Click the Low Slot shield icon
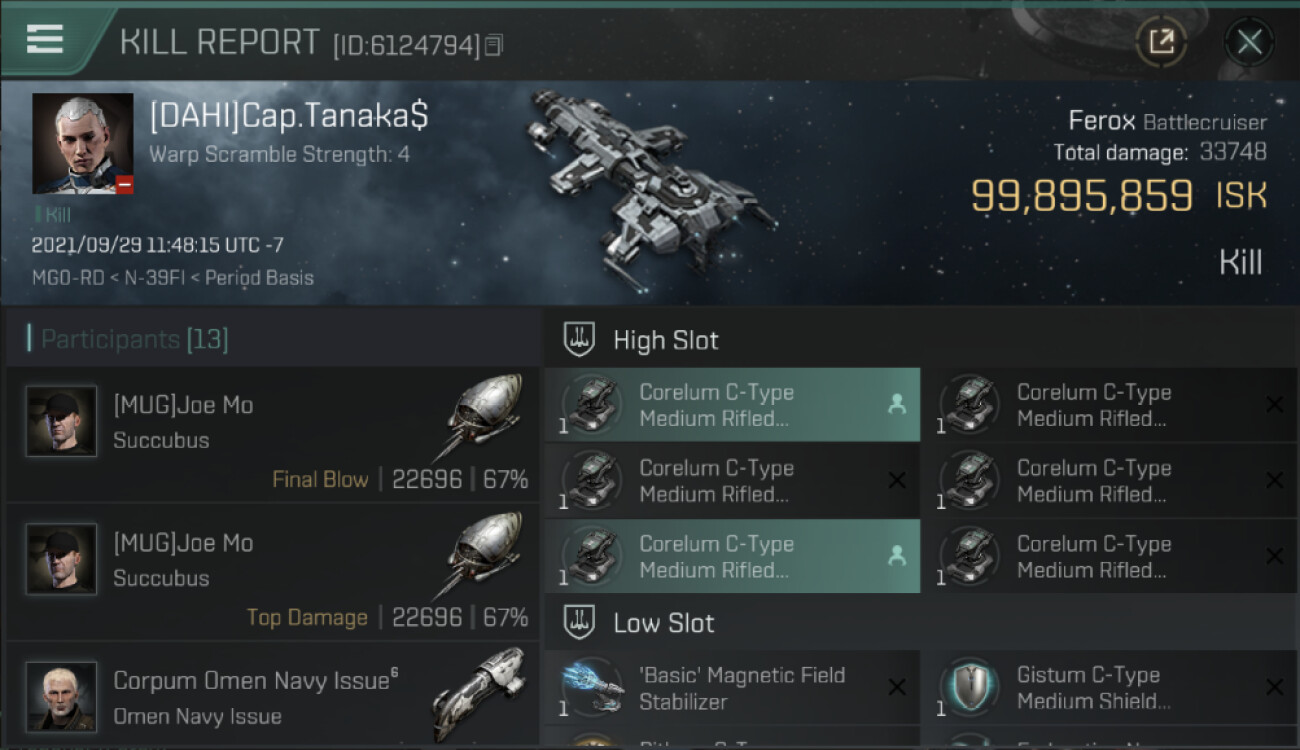This screenshot has height=750, width=1300. [580, 622]
